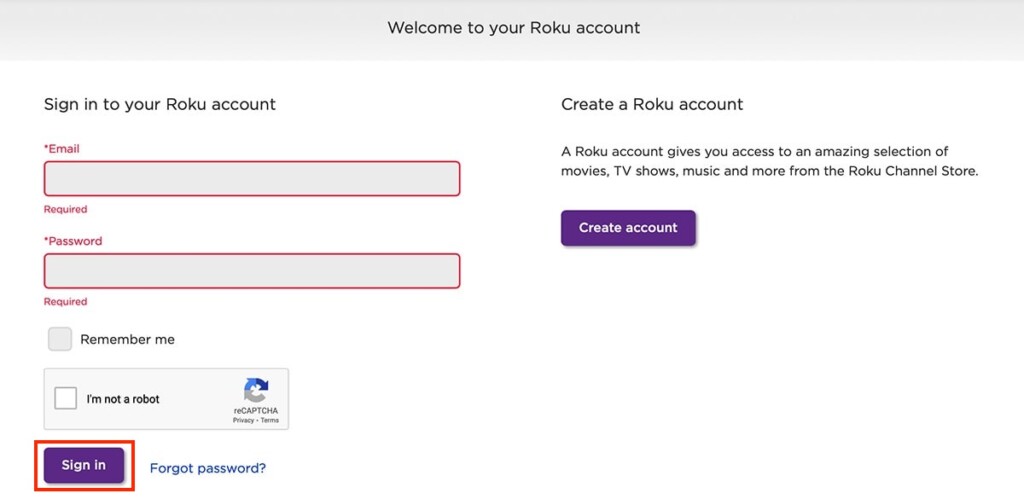Click the *Password field label
The image size is (1024, 499).
(x=73, y=241)
